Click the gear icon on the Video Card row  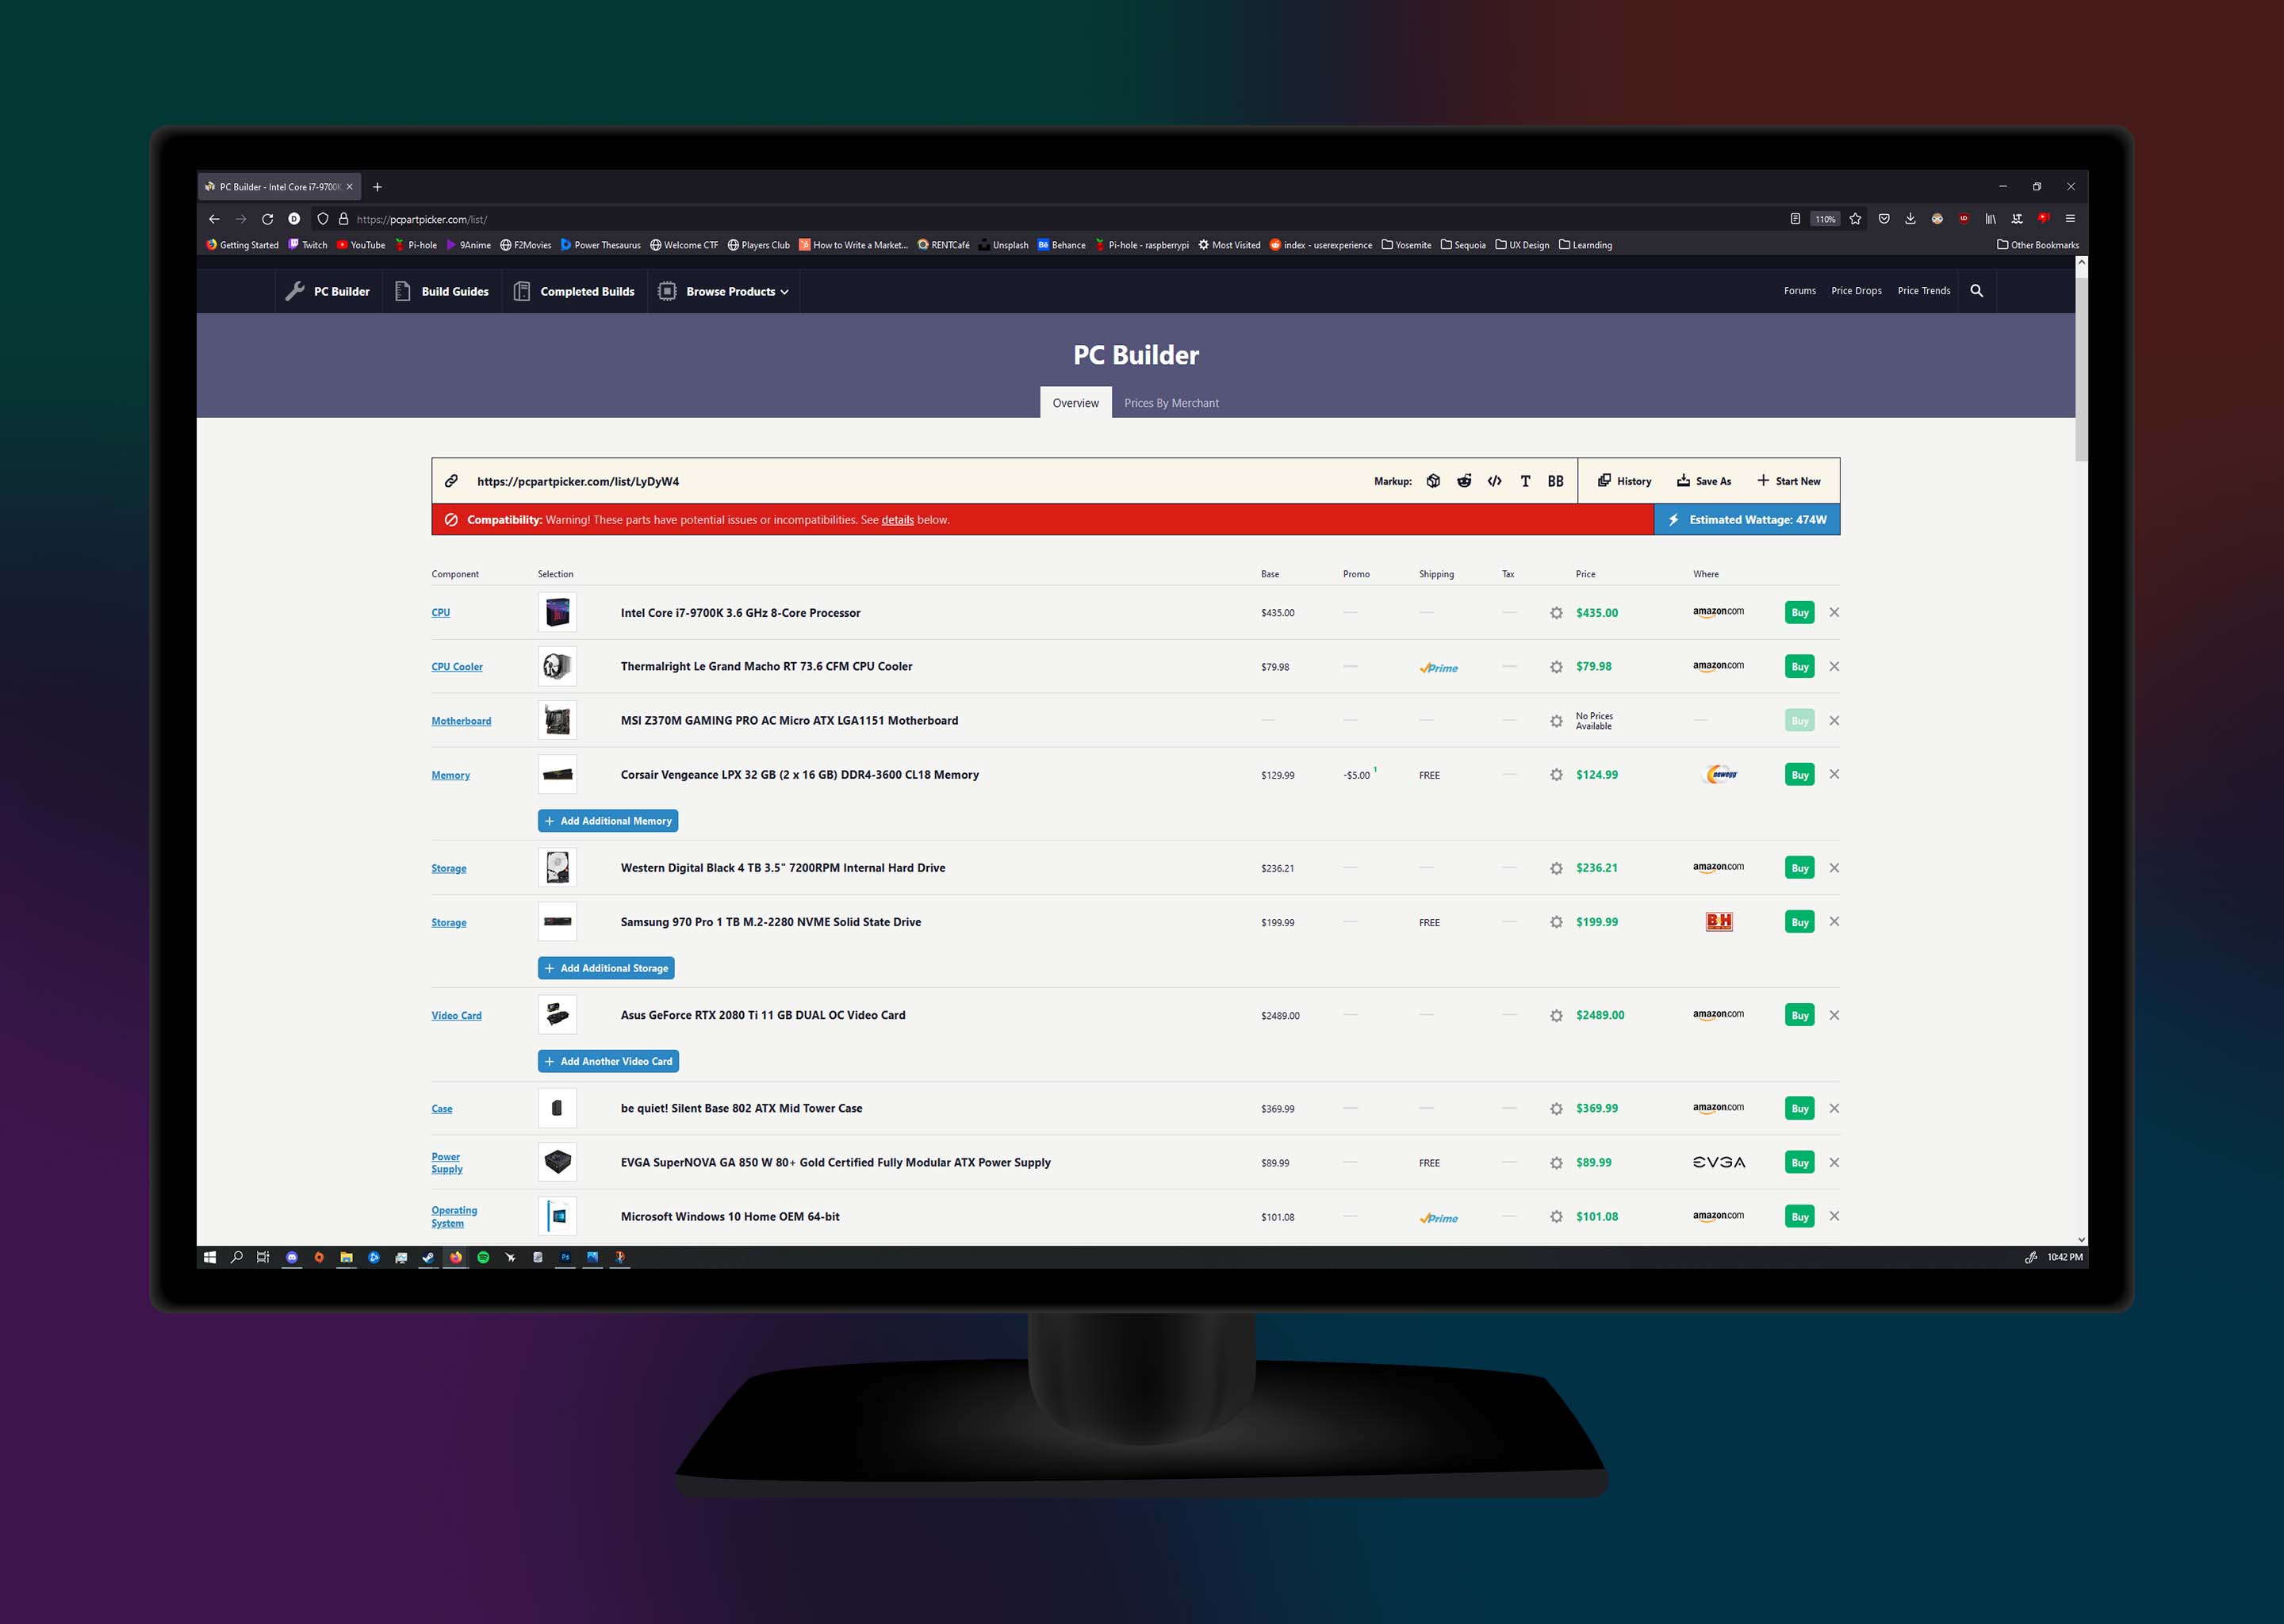pyautogui.click(x=1556, y=1015)
